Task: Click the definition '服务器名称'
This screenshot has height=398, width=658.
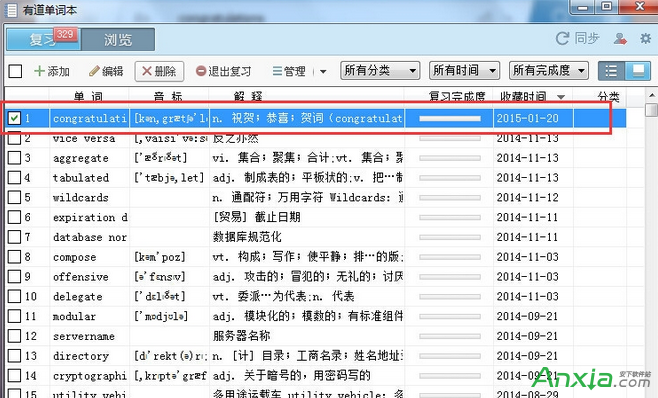Action: (x=241, y=336)
